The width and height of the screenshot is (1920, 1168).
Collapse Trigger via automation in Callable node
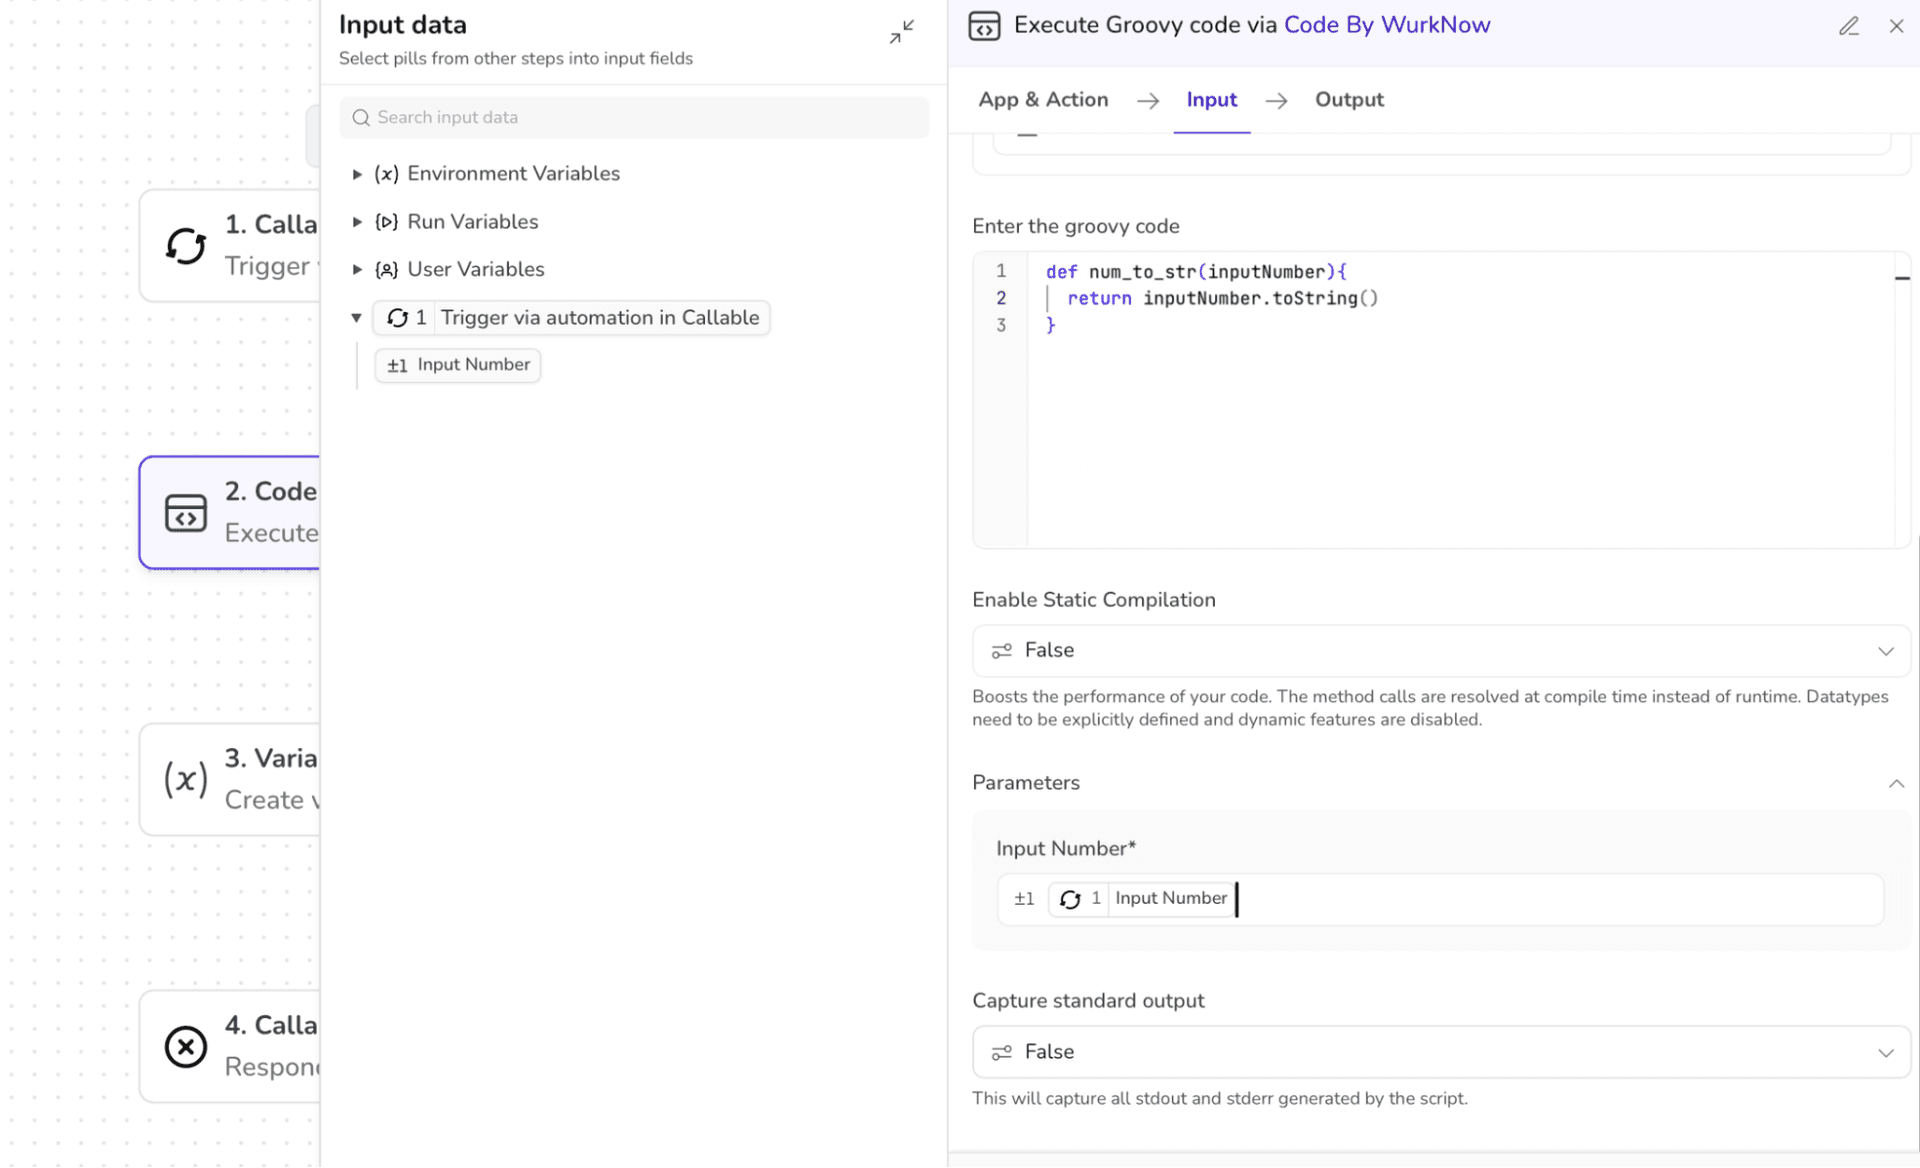click(x=356, y=318)
